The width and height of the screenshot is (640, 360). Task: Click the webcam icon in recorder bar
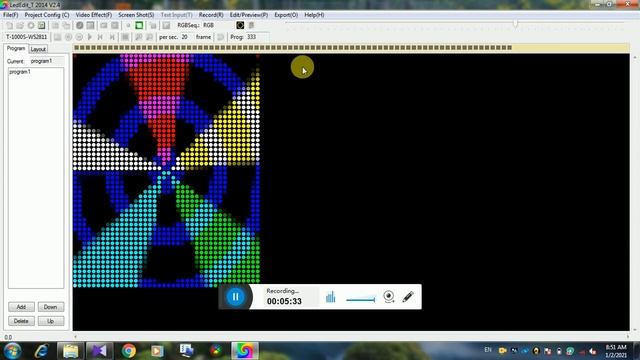coord(389,297)
